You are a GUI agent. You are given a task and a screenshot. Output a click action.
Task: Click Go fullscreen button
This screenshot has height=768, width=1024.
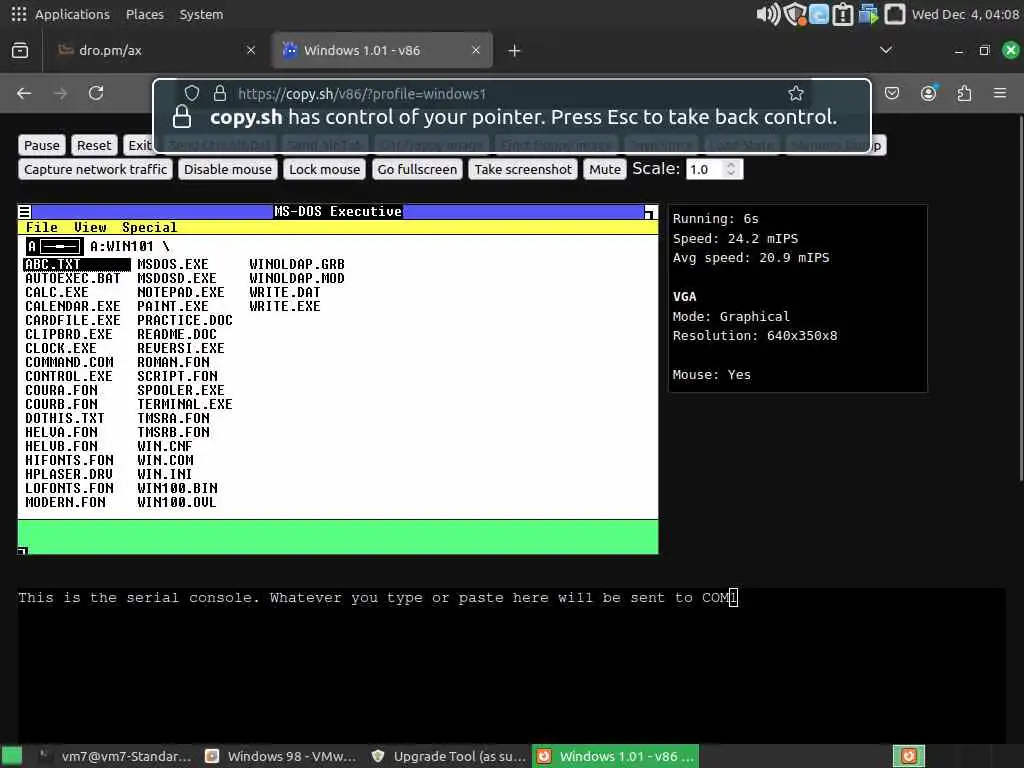pos(417,169)
